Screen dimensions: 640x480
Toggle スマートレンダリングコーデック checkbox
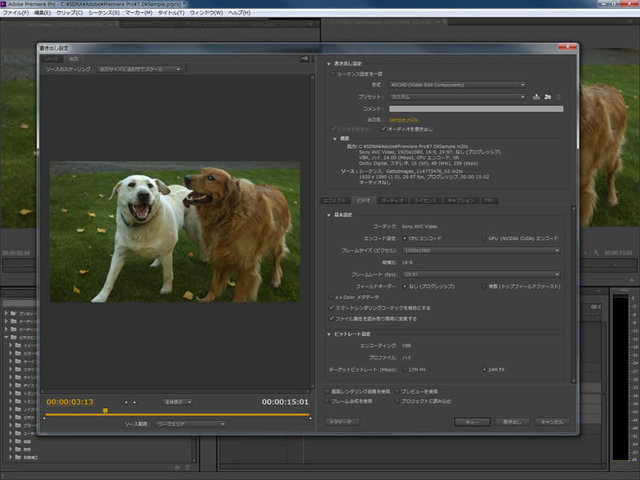[332, 308]
